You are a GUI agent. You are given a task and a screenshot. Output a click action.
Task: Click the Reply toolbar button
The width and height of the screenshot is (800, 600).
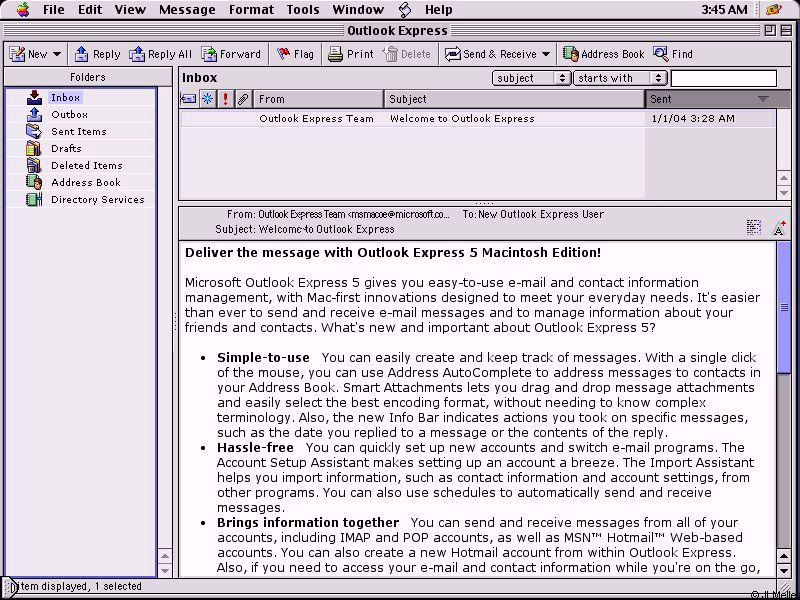tap(97, 54)
